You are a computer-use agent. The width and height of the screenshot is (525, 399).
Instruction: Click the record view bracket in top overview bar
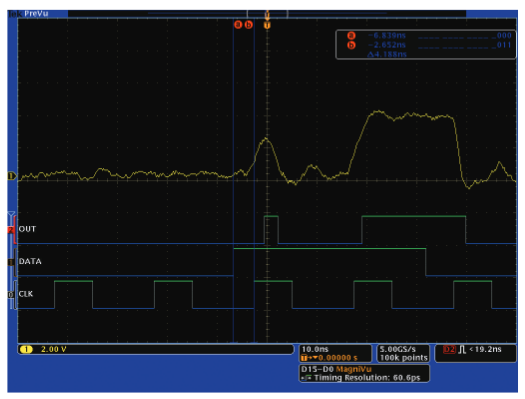[x=267, y=14]
